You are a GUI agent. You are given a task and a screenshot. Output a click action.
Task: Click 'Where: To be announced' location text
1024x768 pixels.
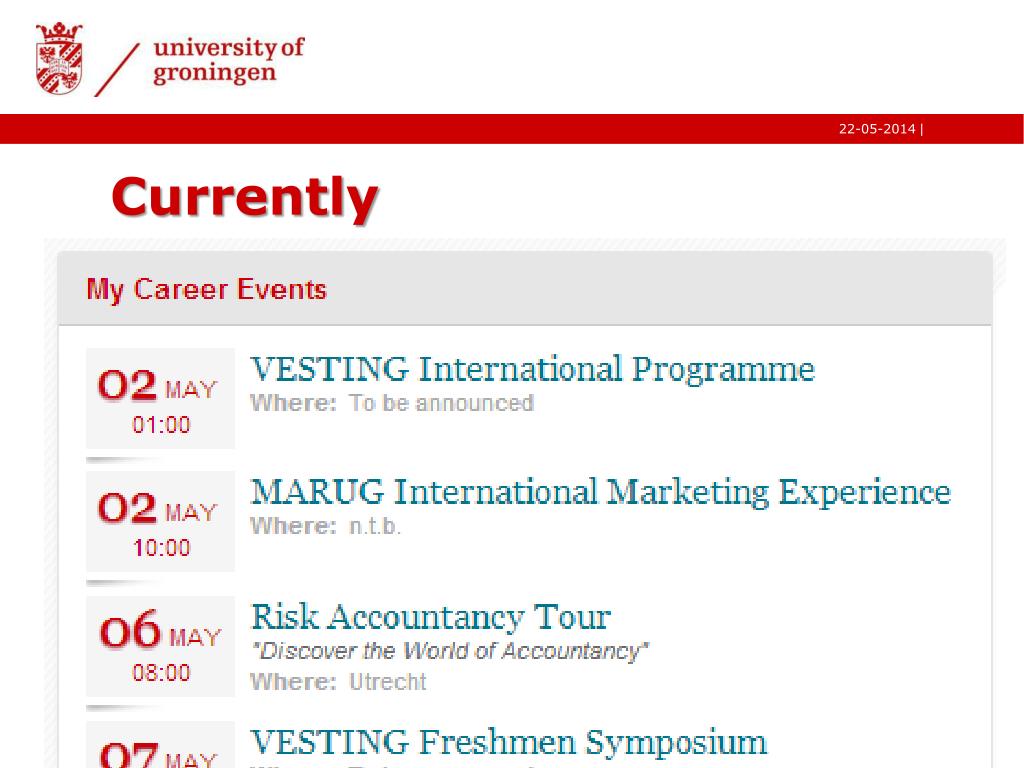point(392,403)
